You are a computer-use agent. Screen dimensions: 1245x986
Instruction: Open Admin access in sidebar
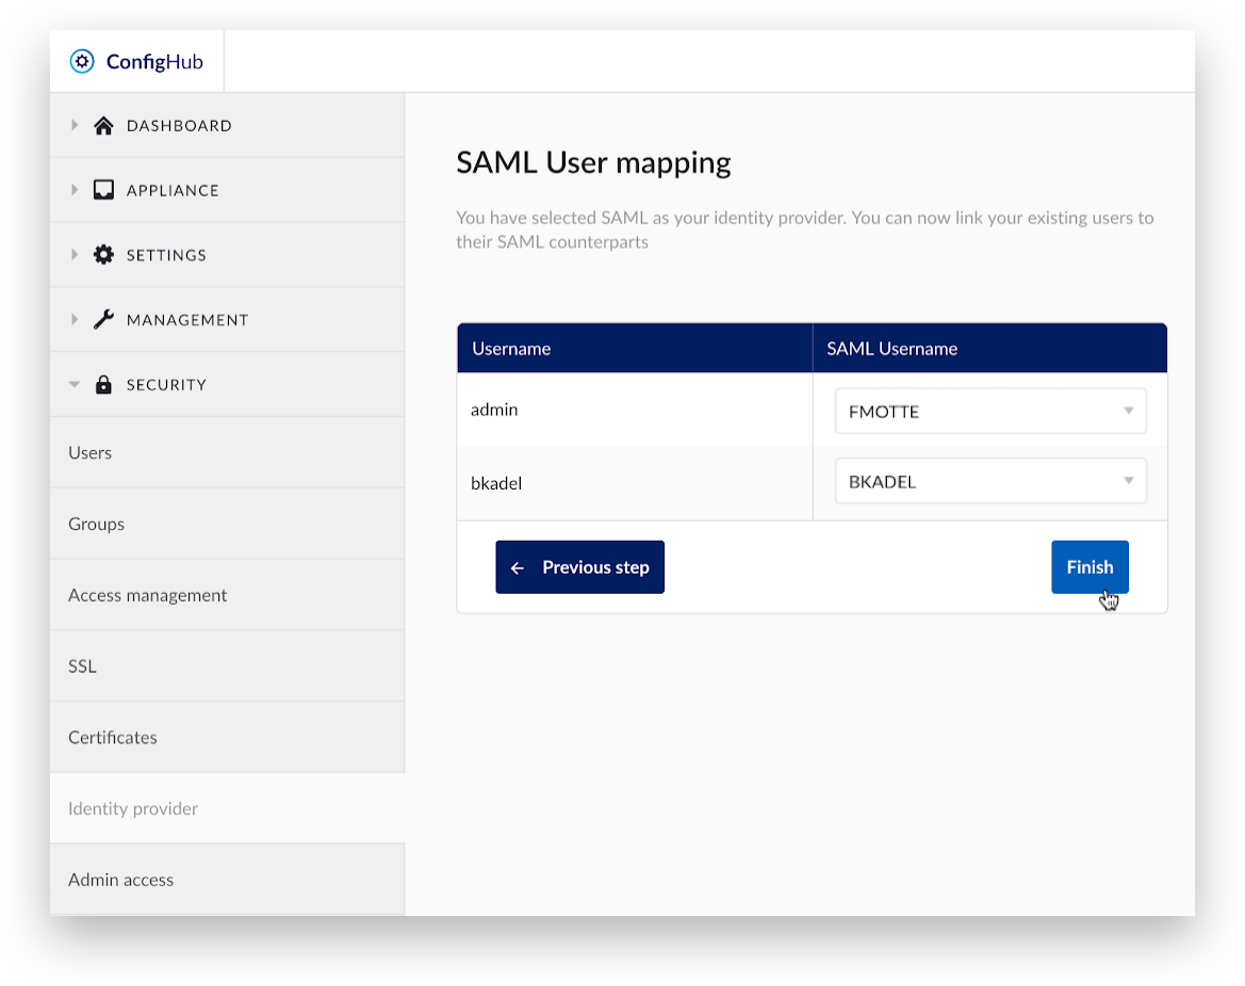[227, 879]
